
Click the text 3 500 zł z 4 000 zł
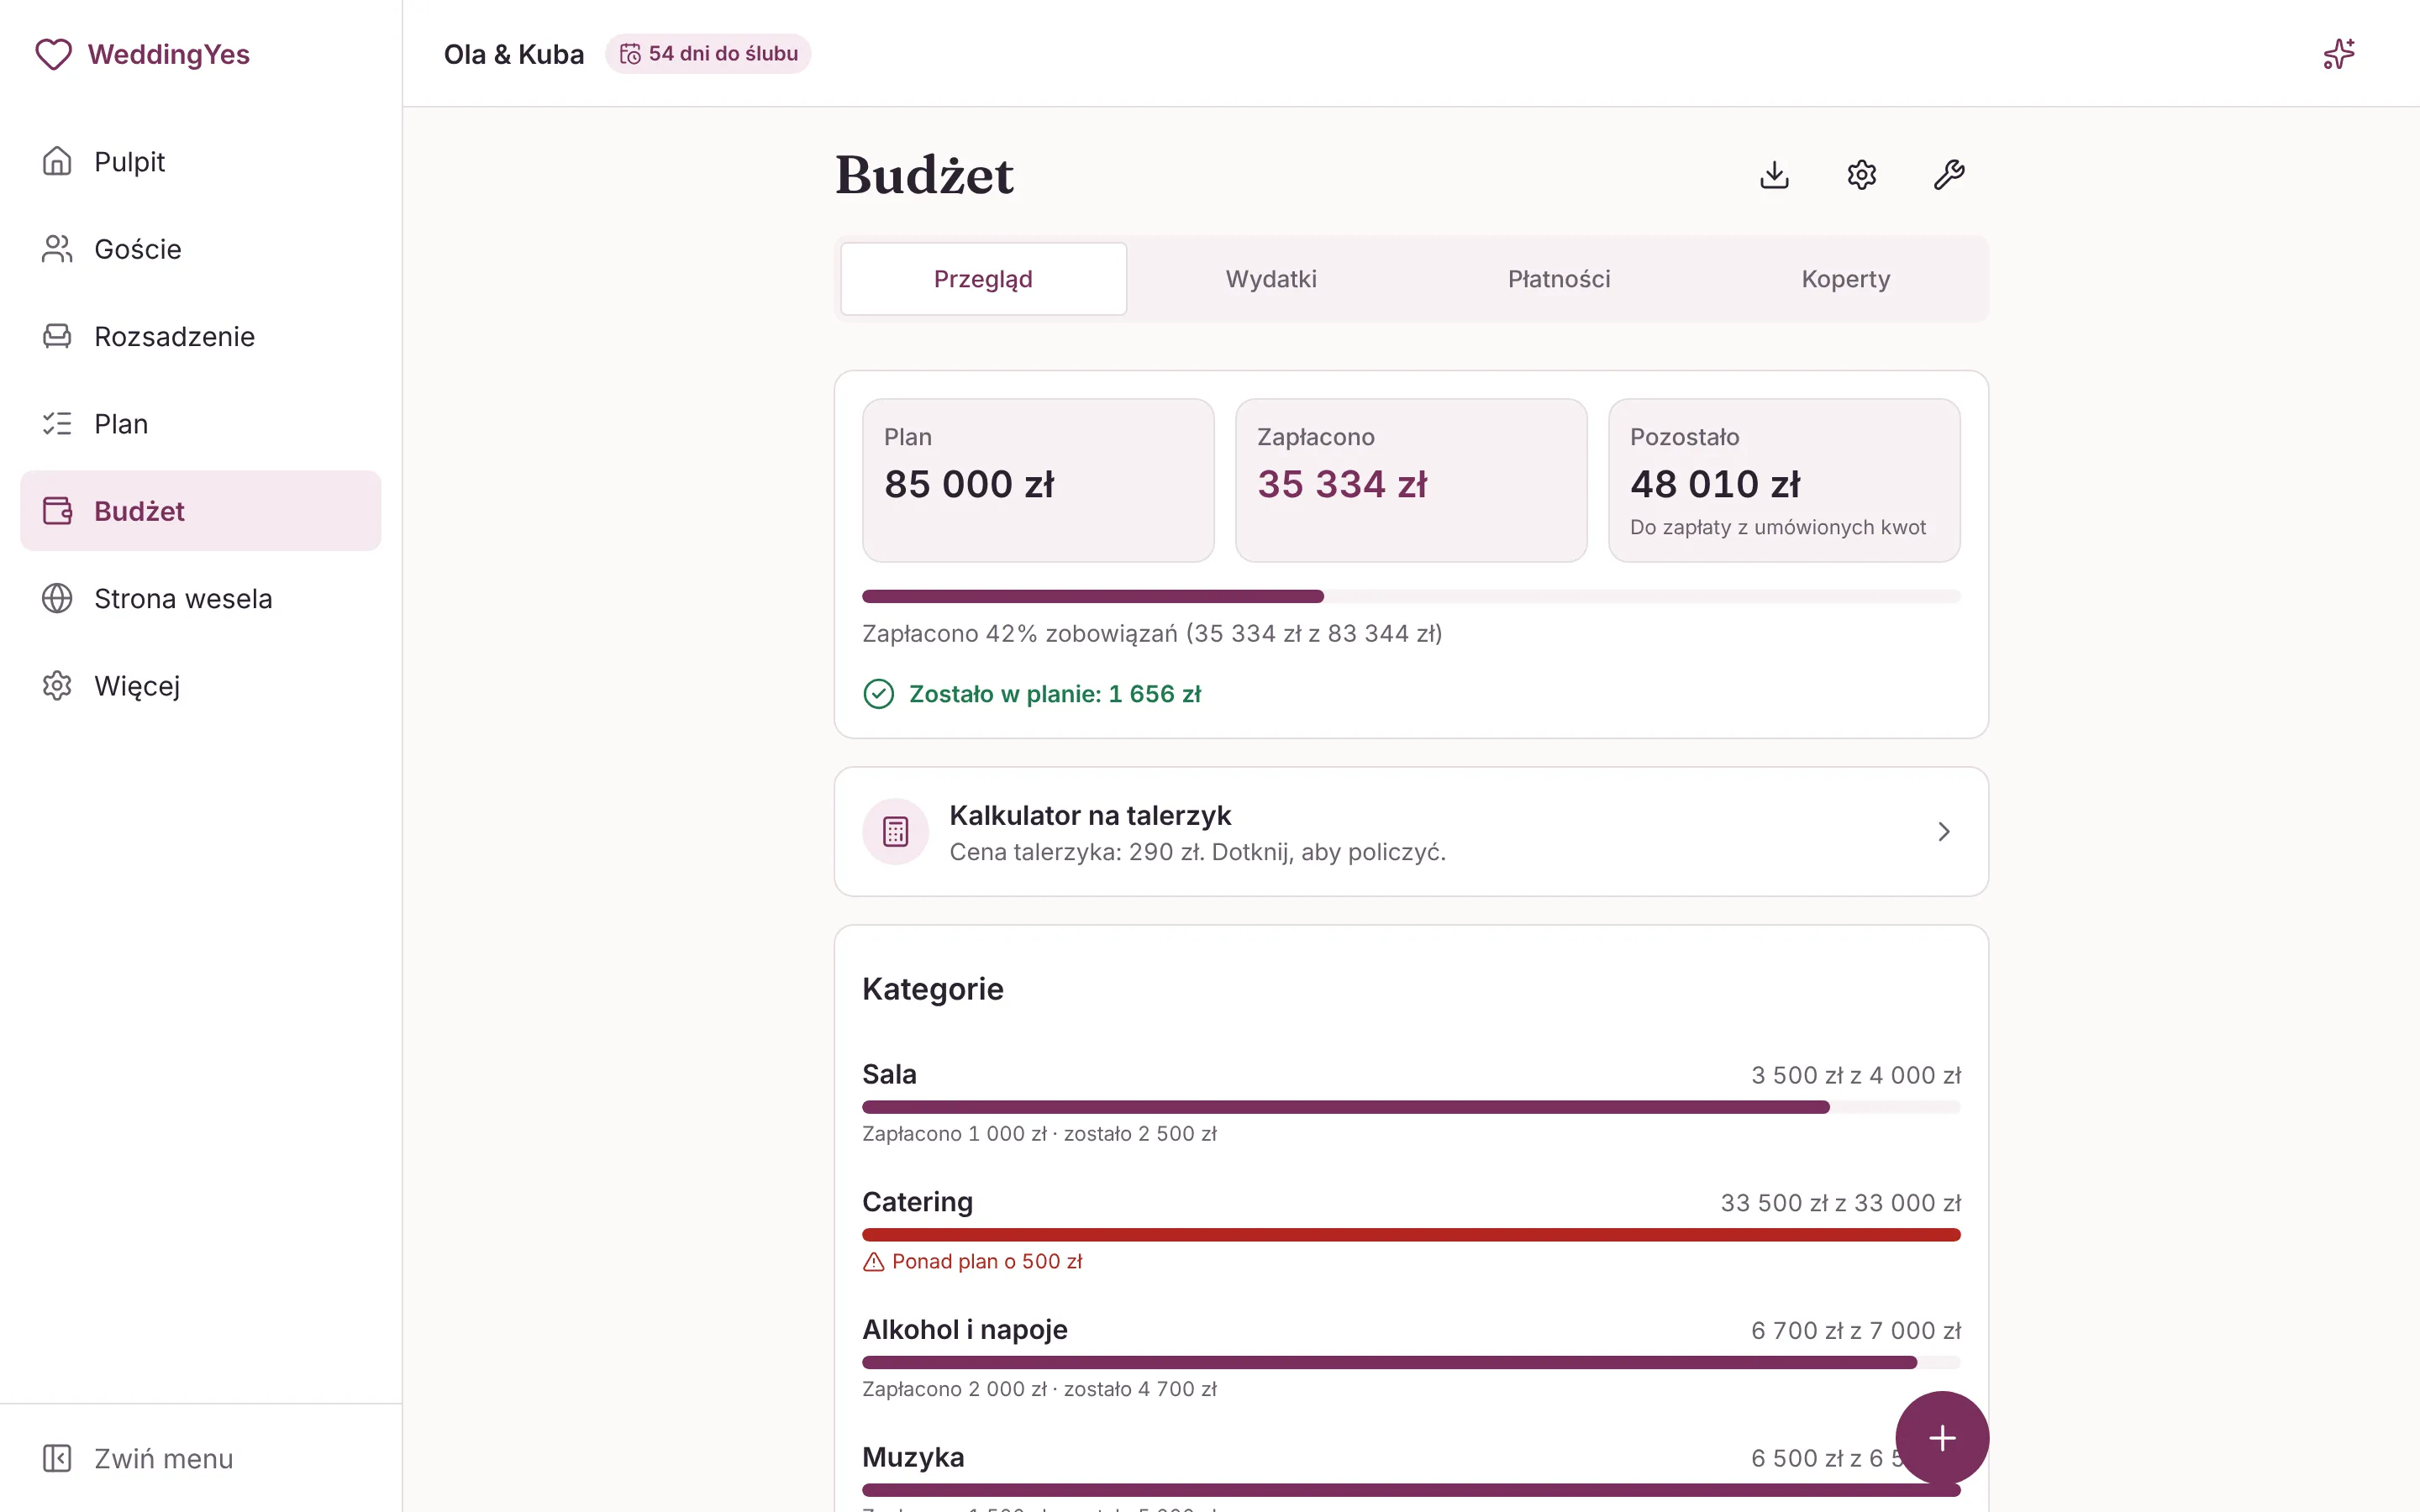[x=1856, y=1075]
